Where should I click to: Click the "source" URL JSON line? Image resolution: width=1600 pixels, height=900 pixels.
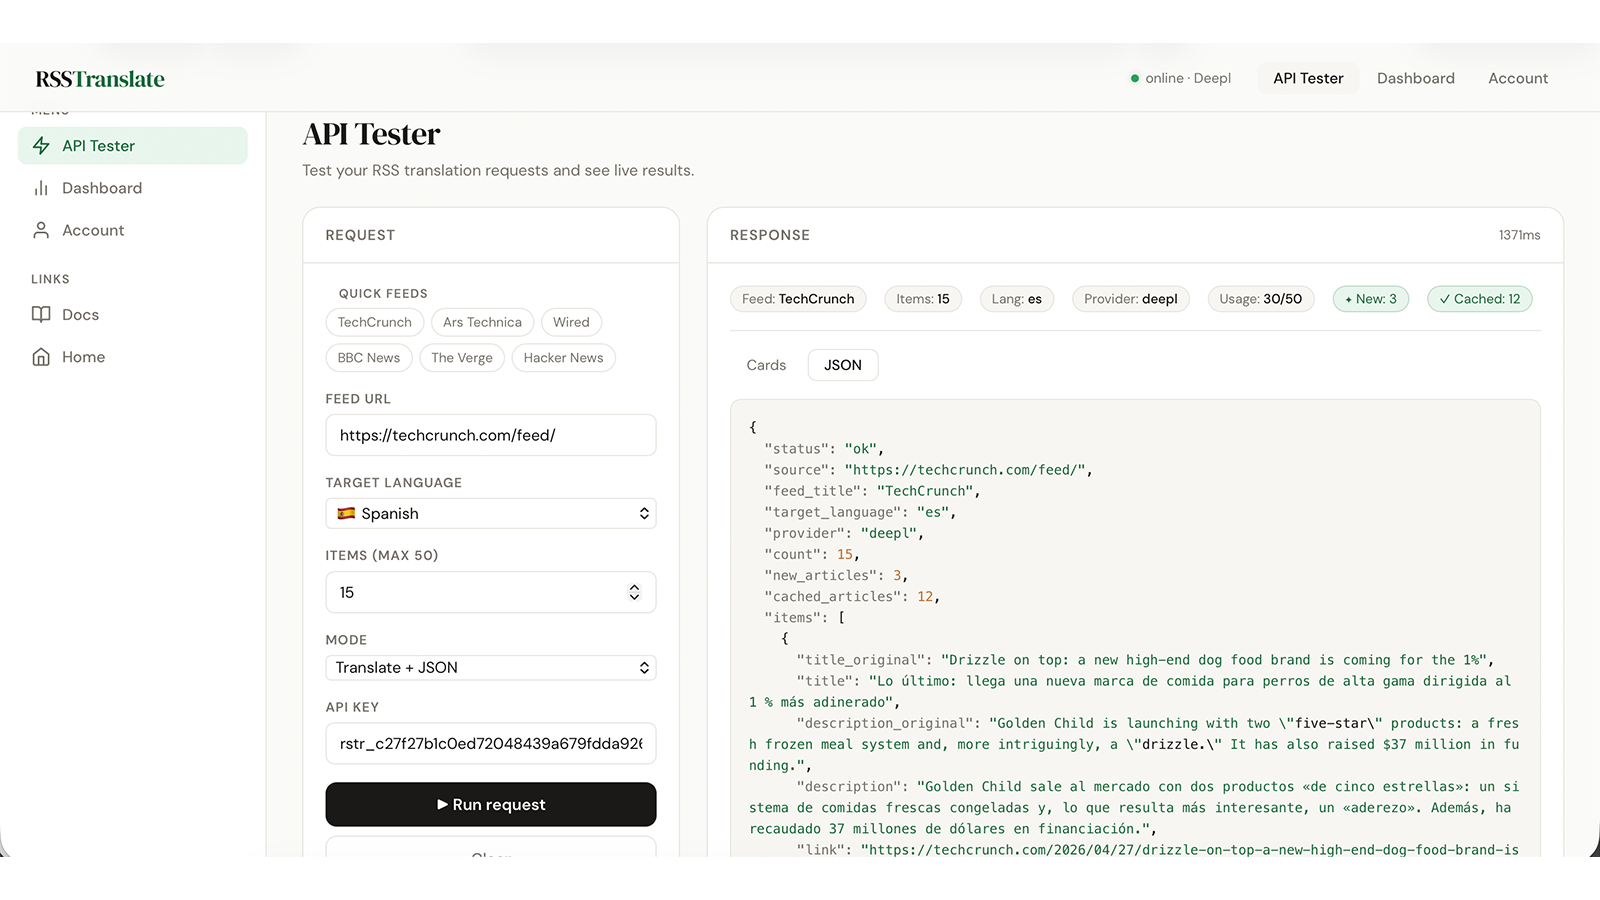coord(928,470)
